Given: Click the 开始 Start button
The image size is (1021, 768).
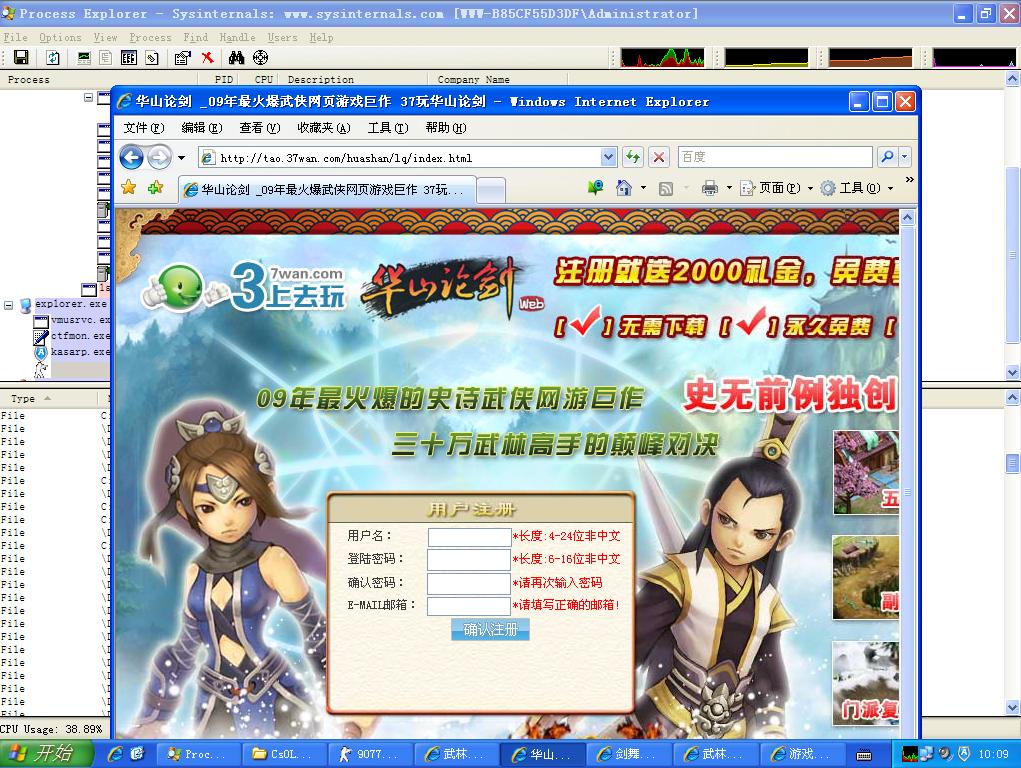Looking at the screenshot, I should (46, 754).
